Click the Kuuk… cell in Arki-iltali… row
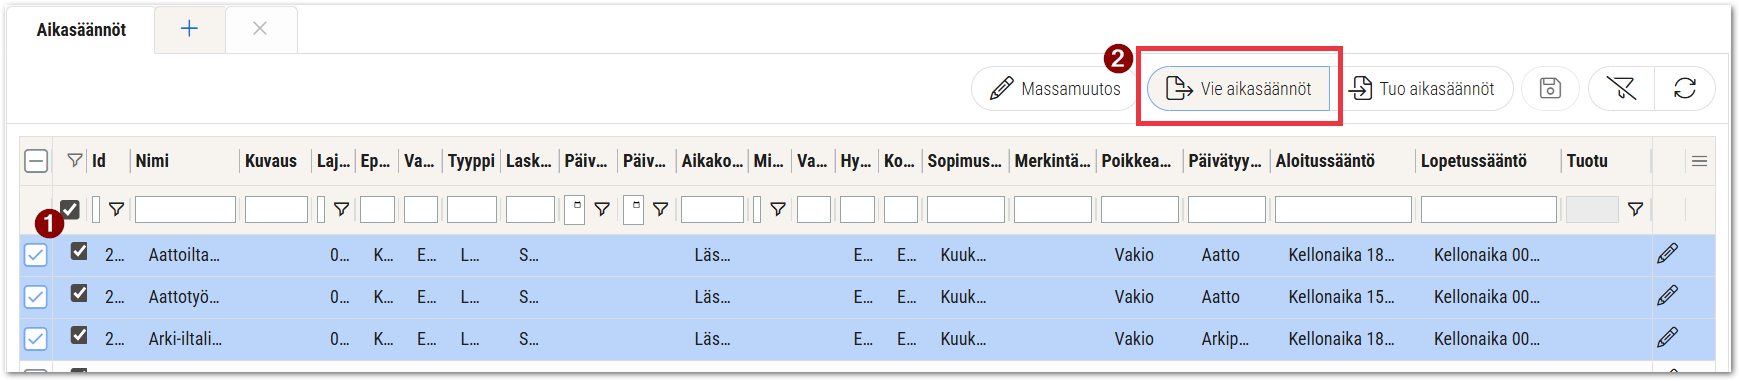 pos(963,339)
